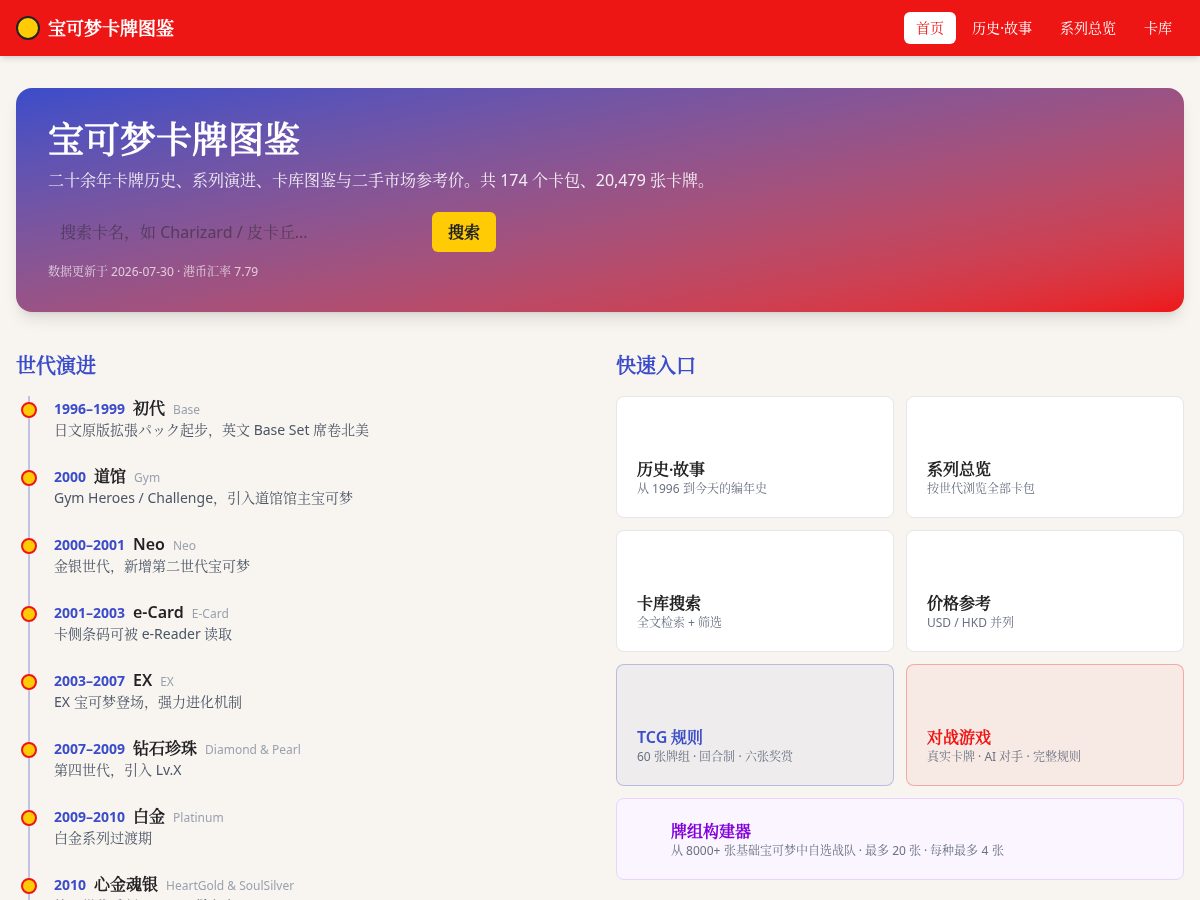Click timeline marker for 2009–2010 白金
Viewport: 1200px width, 900px height.
click(29, 818)
